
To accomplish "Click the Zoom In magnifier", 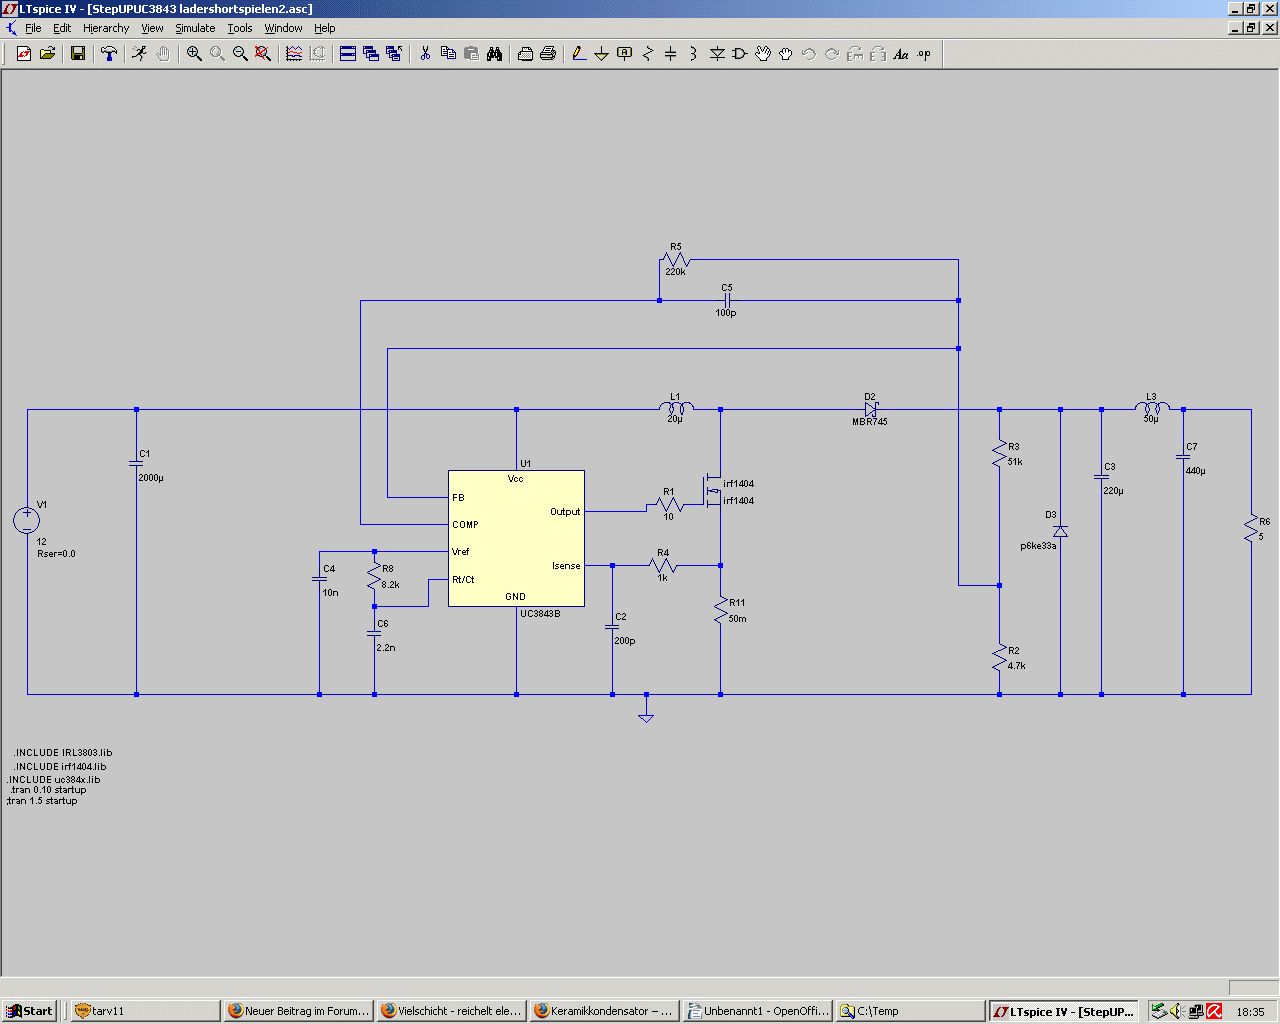I will 194,54.
